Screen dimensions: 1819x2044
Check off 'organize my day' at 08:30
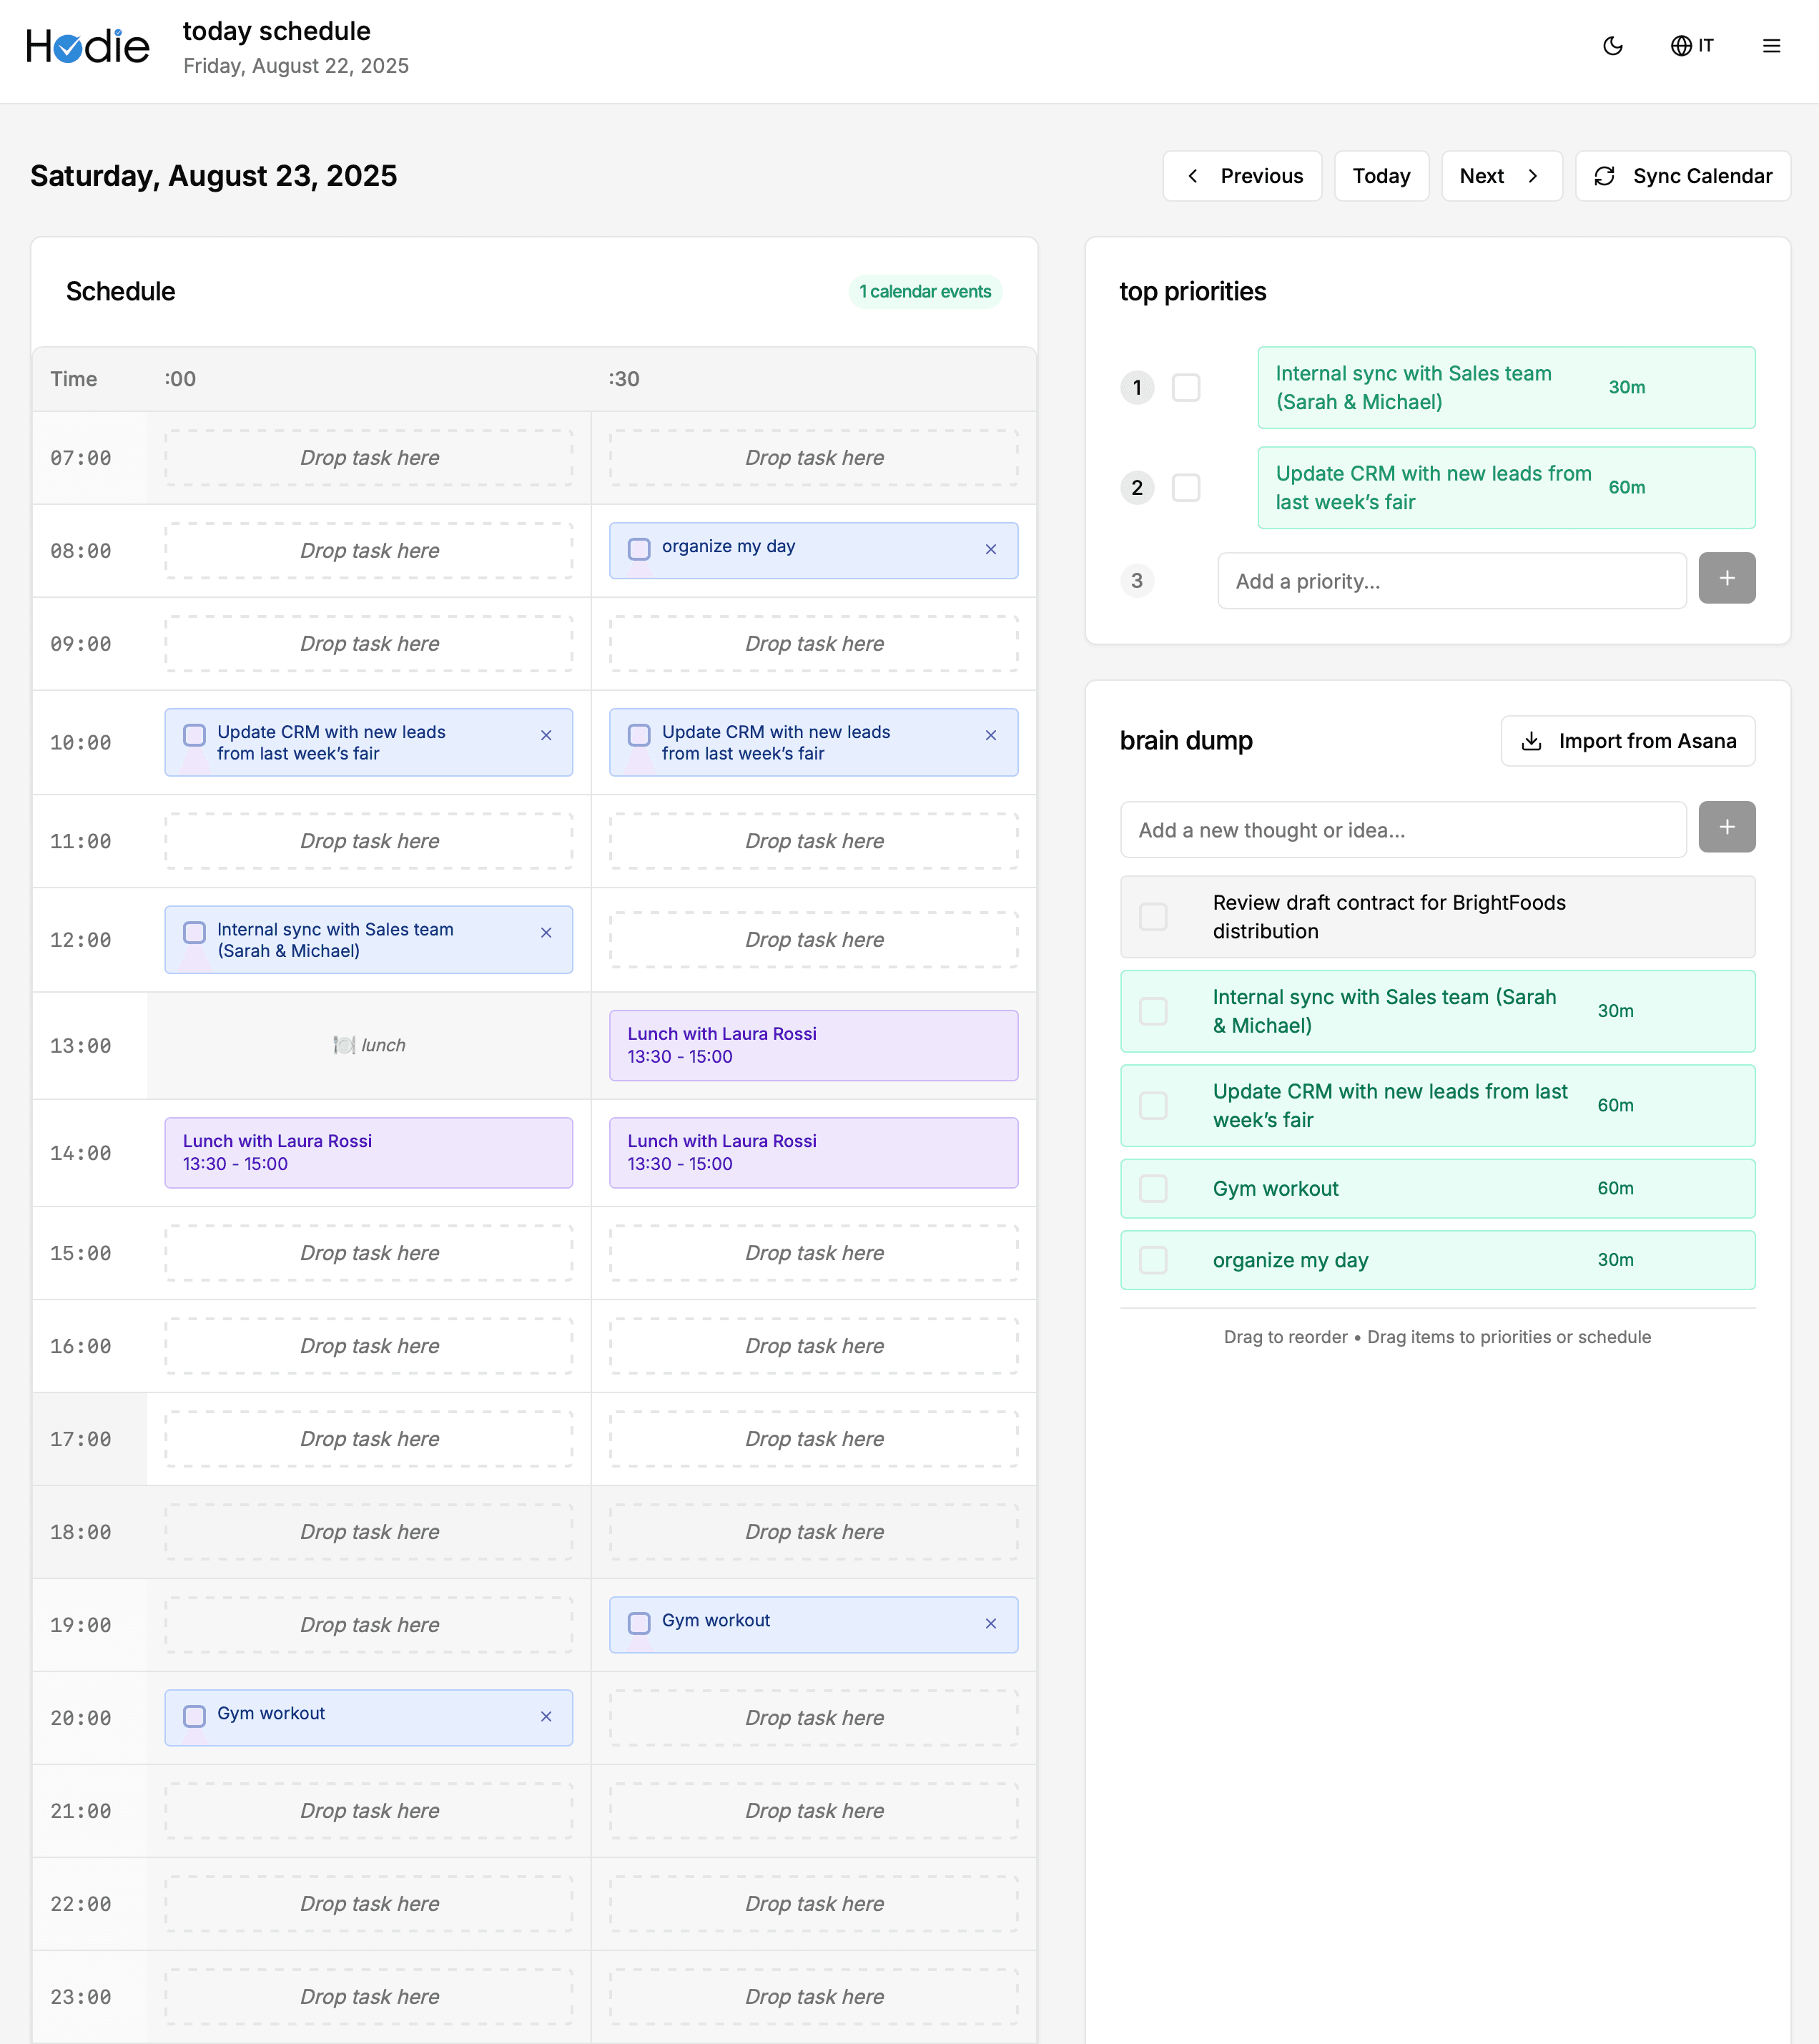(639, 549)
